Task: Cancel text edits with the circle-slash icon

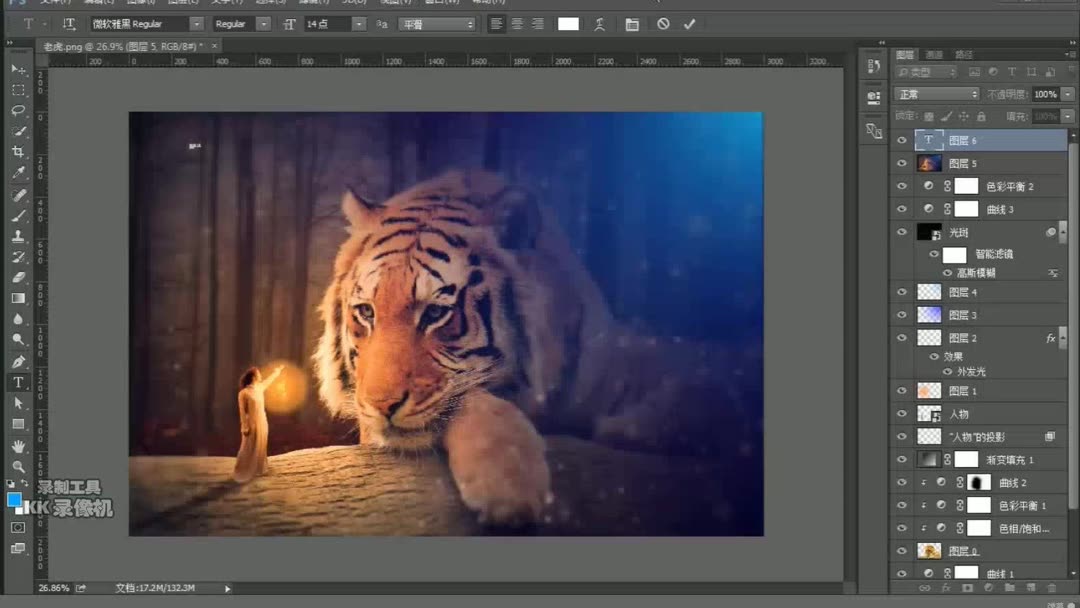Action: (663, 24)
